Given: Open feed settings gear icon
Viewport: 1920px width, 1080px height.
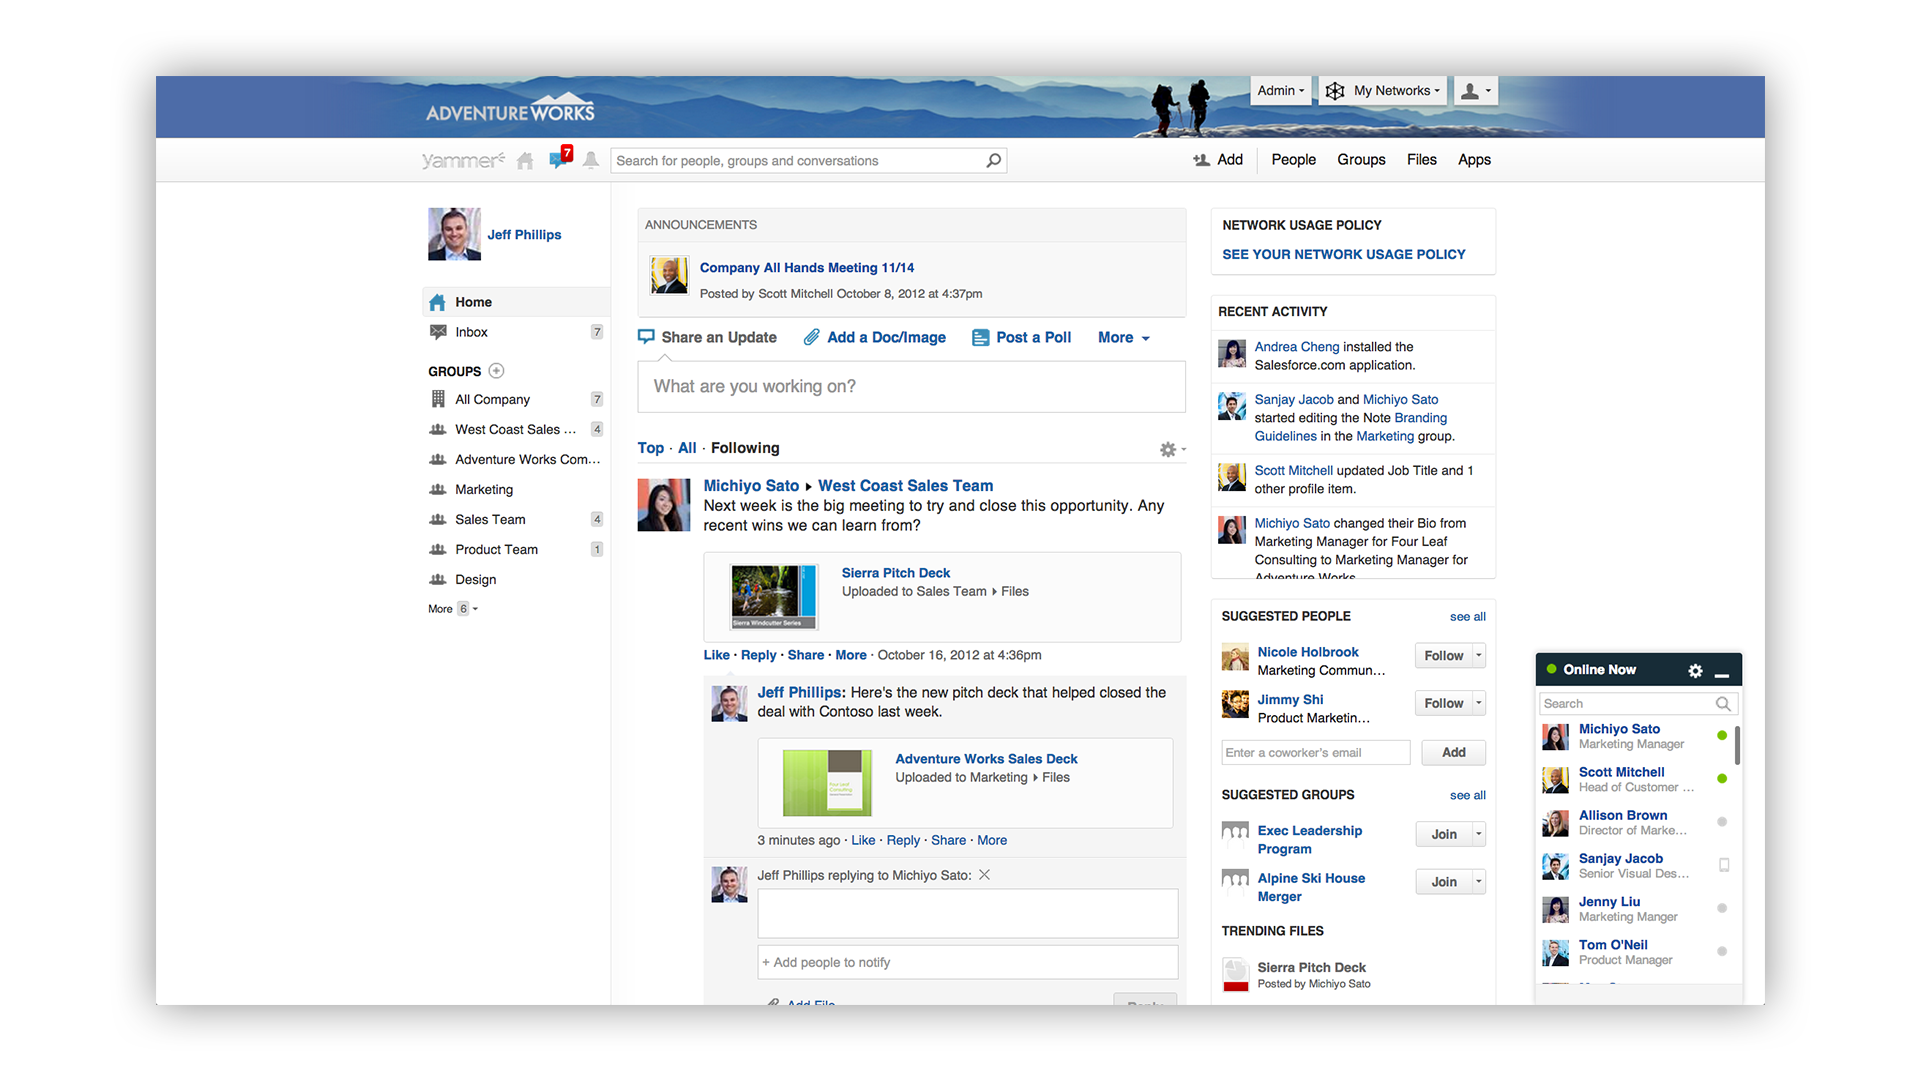Looking at the screenshot, I should click(1169, 450).
